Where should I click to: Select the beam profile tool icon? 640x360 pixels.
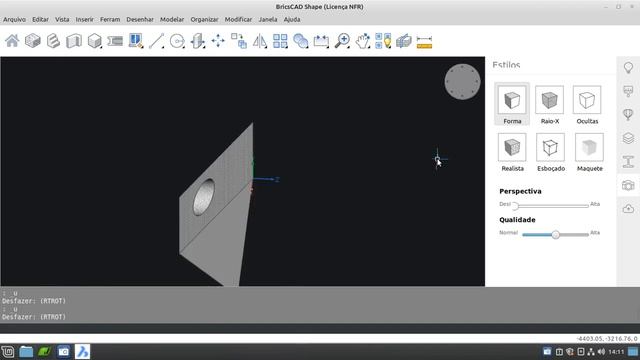[x=116, y=41]
